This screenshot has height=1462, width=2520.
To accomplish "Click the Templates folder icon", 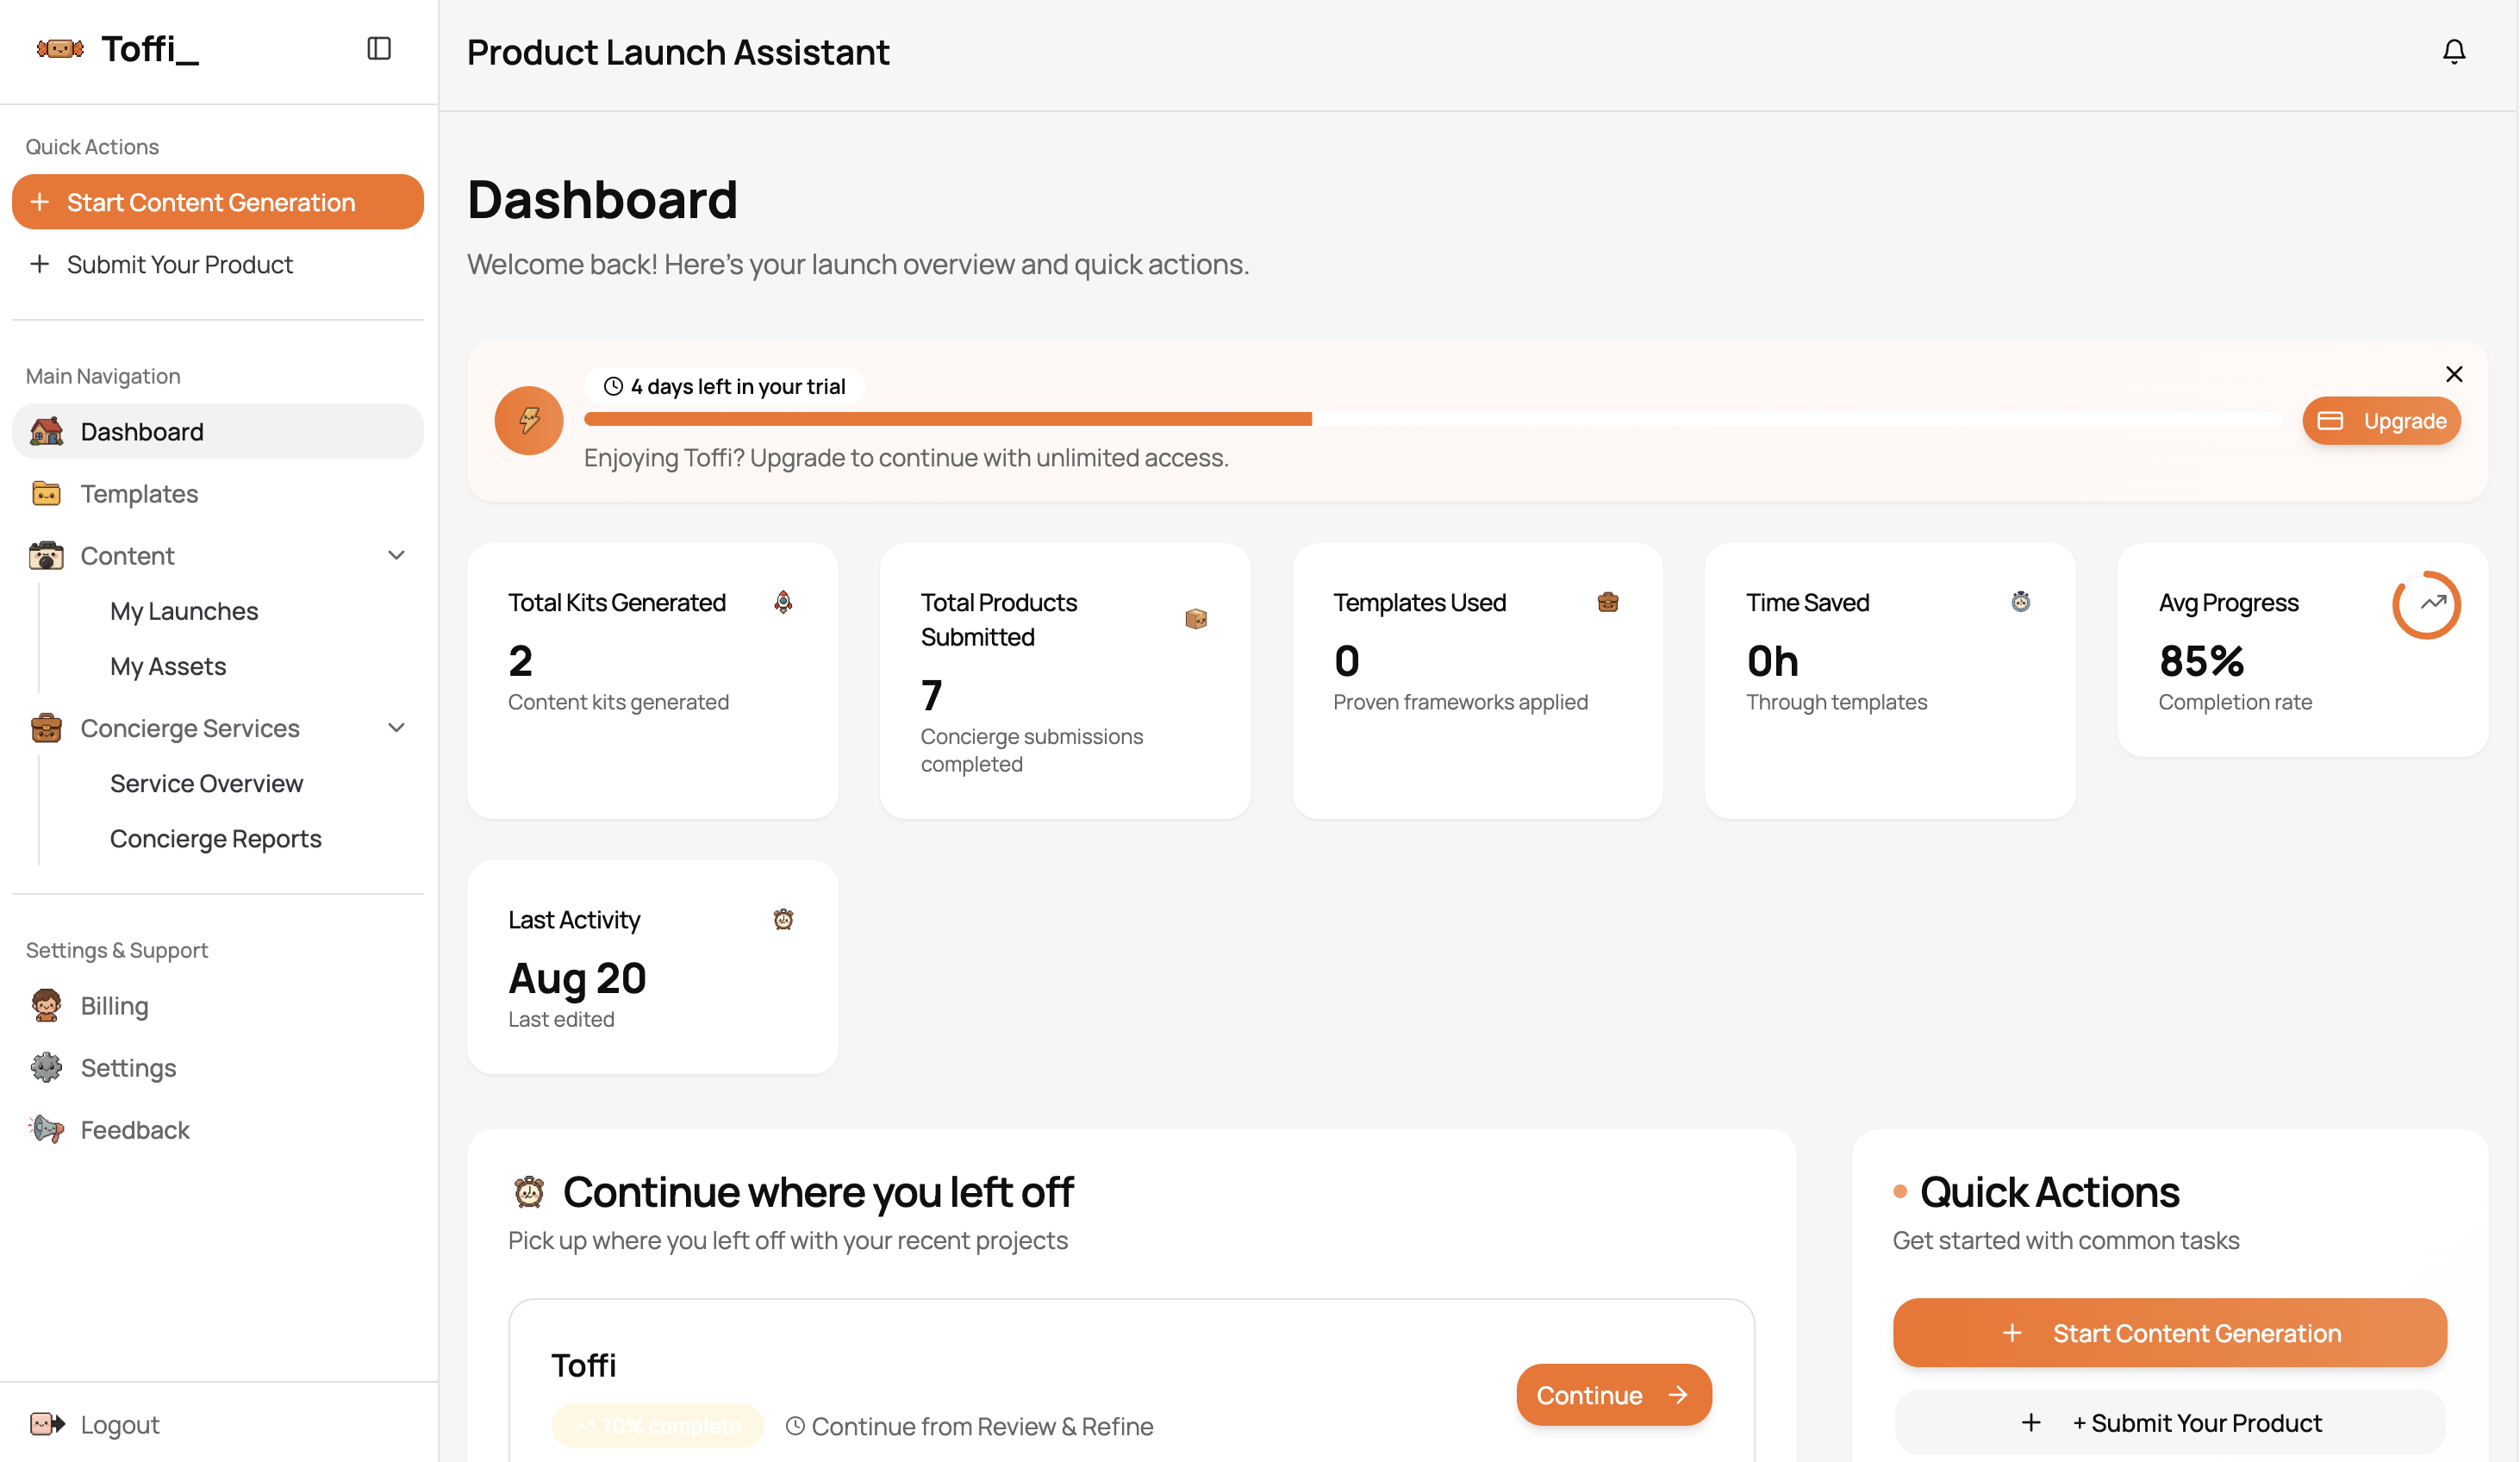I will pos(46,493).
